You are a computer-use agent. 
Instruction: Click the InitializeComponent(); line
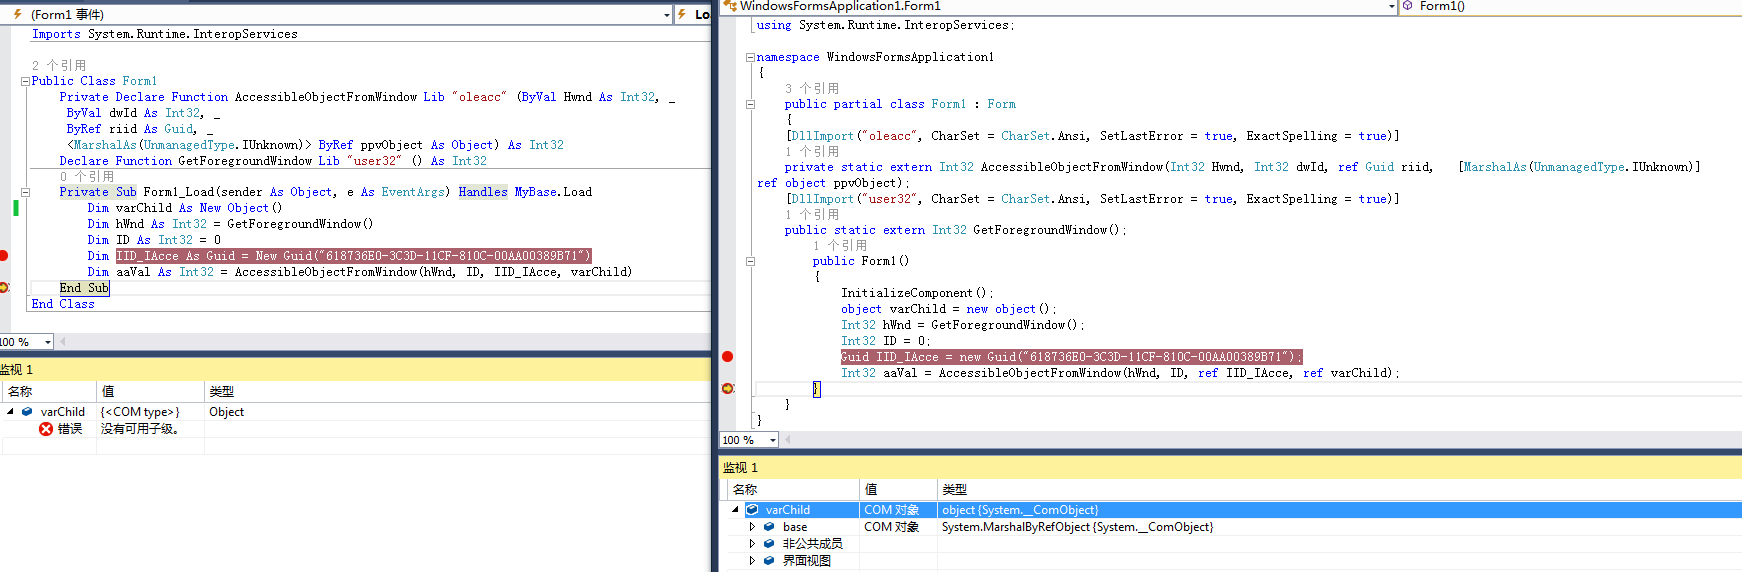pos(917,293)
